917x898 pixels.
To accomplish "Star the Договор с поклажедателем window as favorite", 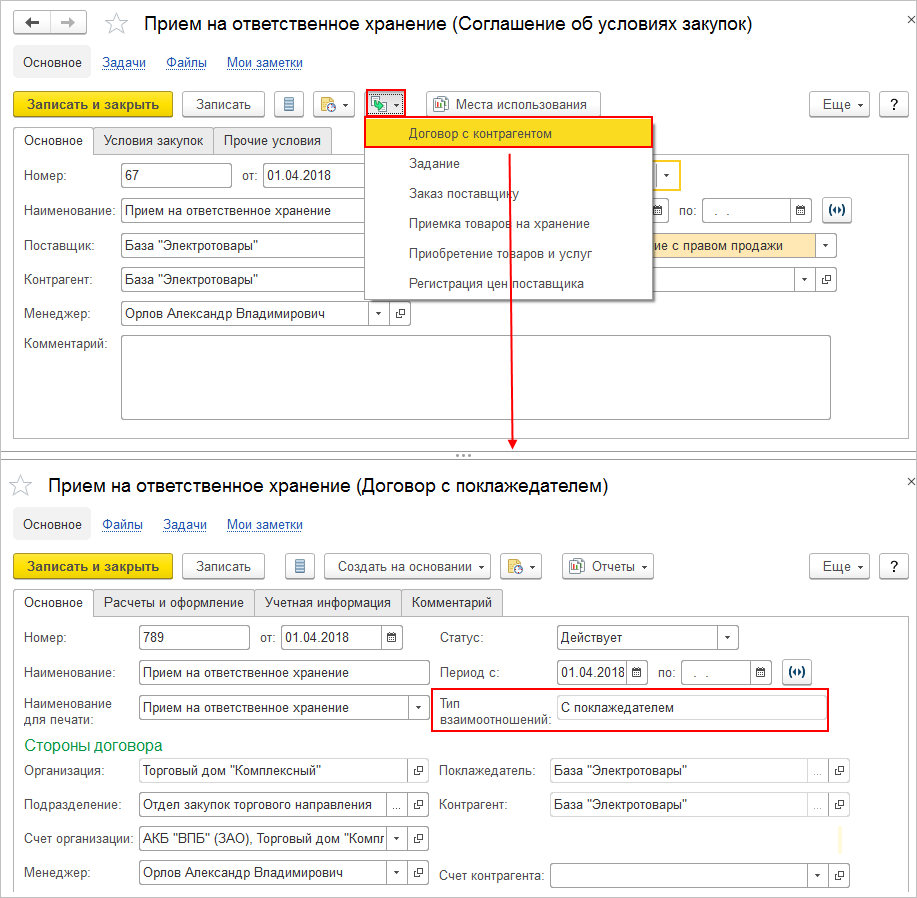I will click(18, 486).
